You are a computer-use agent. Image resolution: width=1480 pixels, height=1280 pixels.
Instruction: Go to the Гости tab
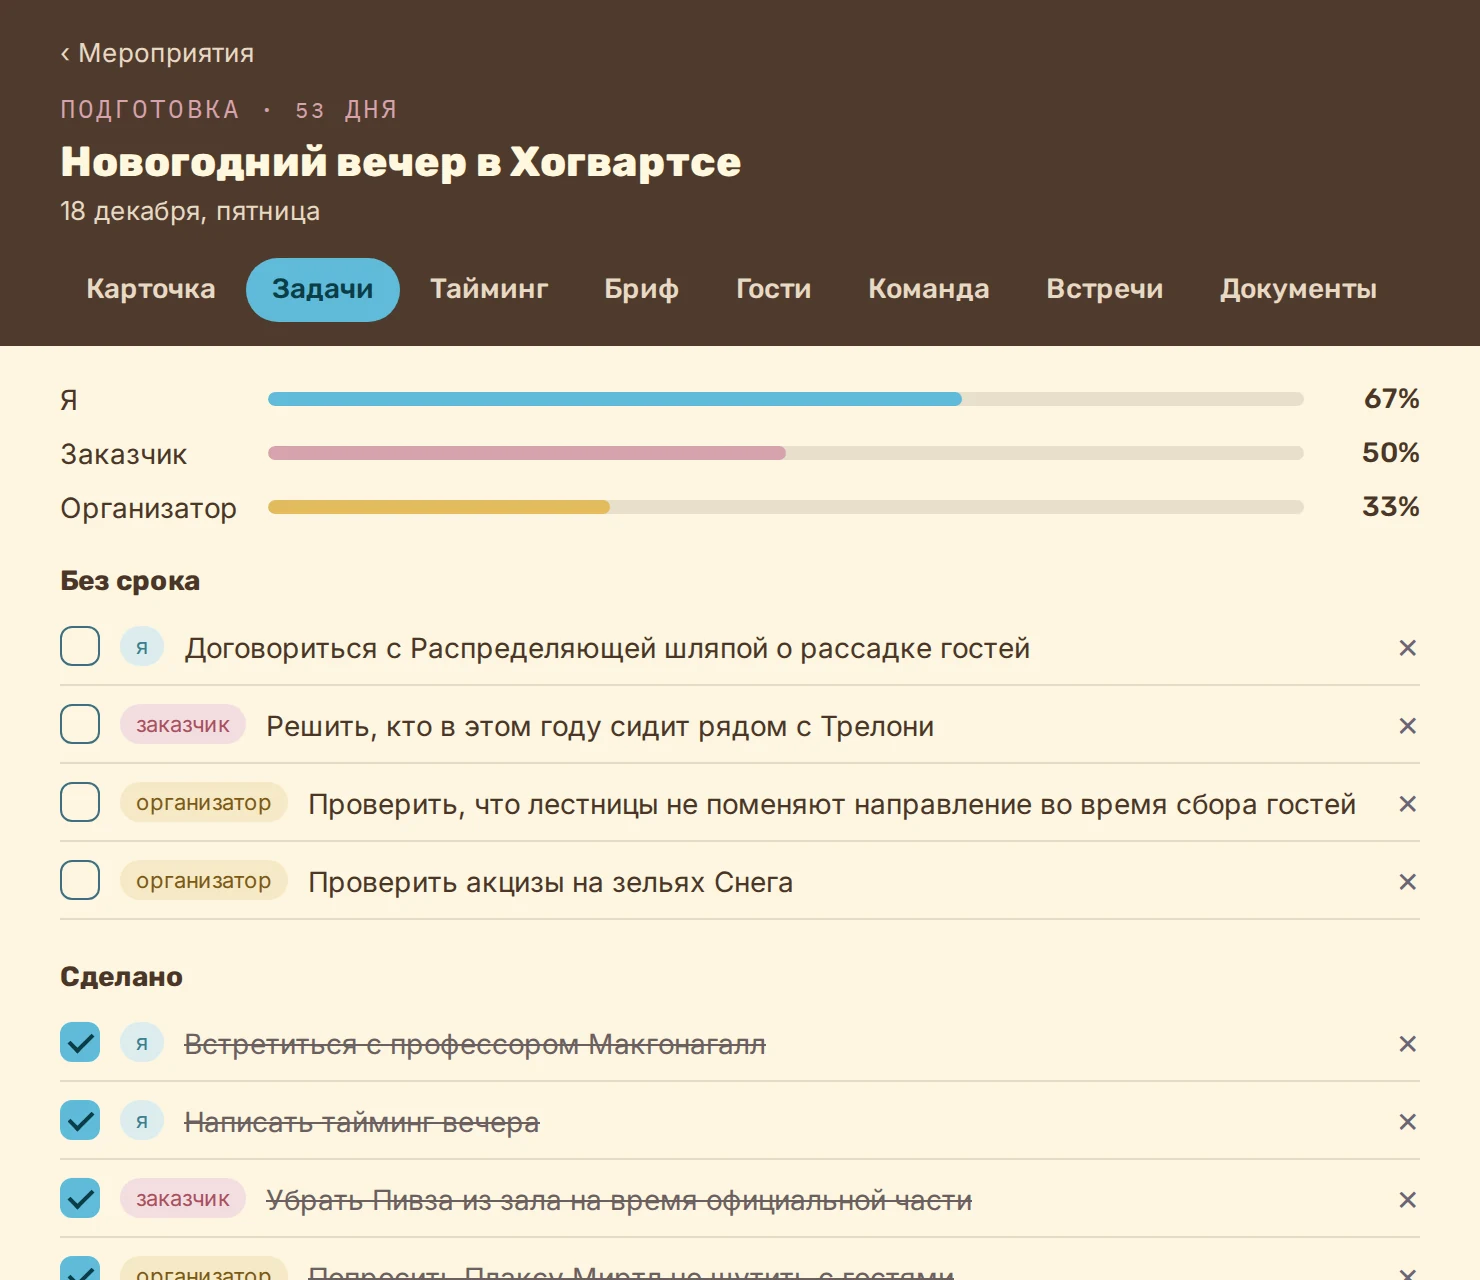tap(773, 289)
